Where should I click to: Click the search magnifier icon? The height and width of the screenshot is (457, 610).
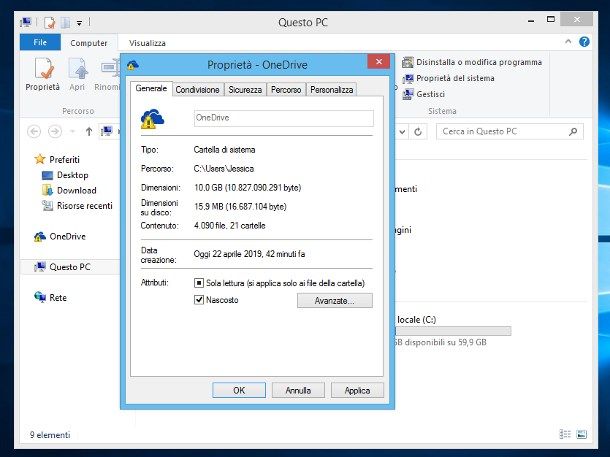tap(573, 132)
